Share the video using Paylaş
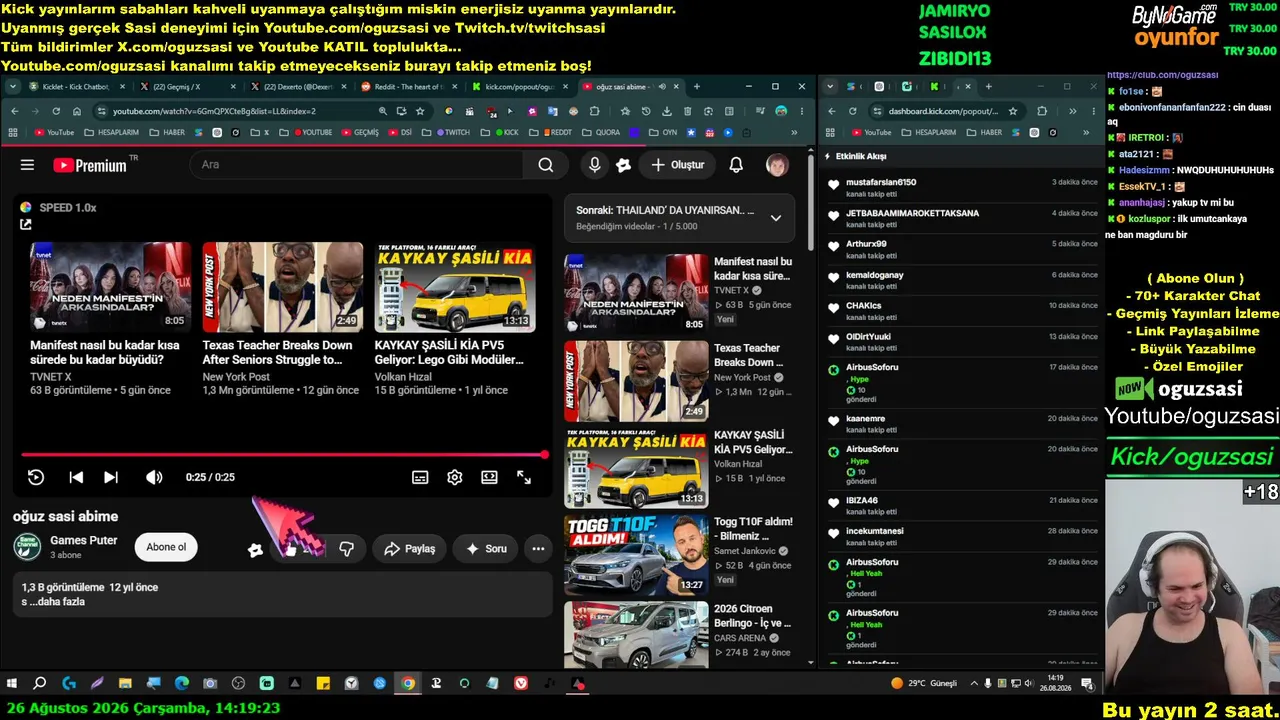Viewport: 1280px width, 720px height. tap(410, 549)
